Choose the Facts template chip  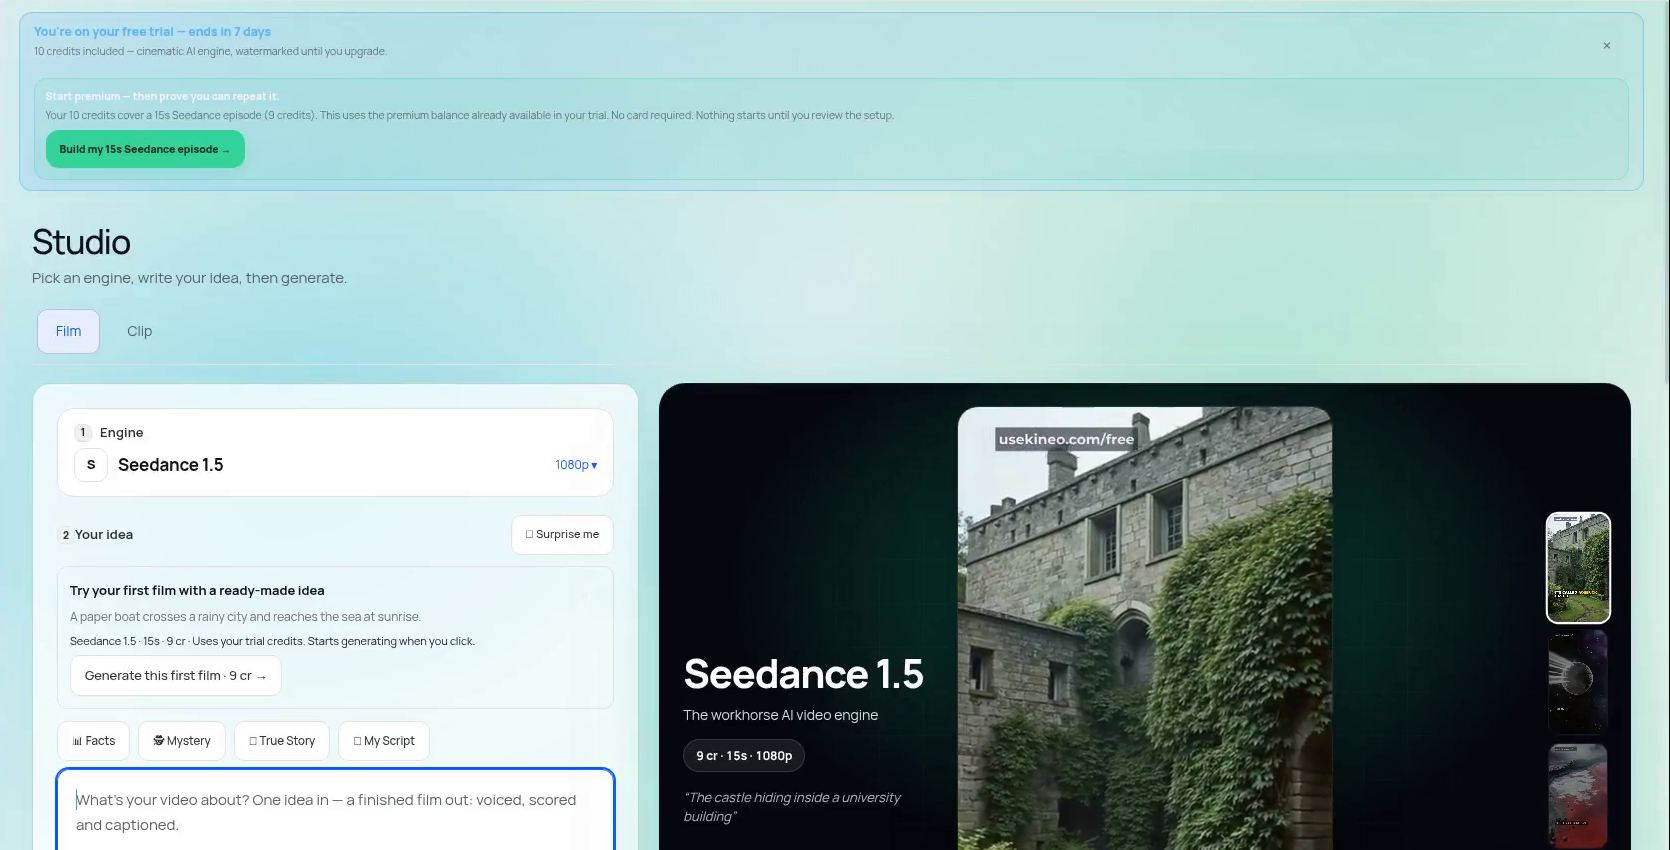(94, 741)
